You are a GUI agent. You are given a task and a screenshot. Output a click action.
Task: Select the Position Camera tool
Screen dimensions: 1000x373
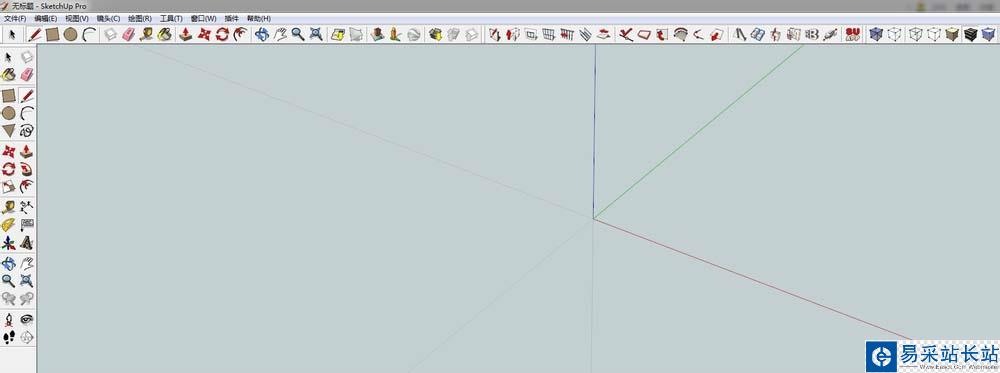point(8,319)
